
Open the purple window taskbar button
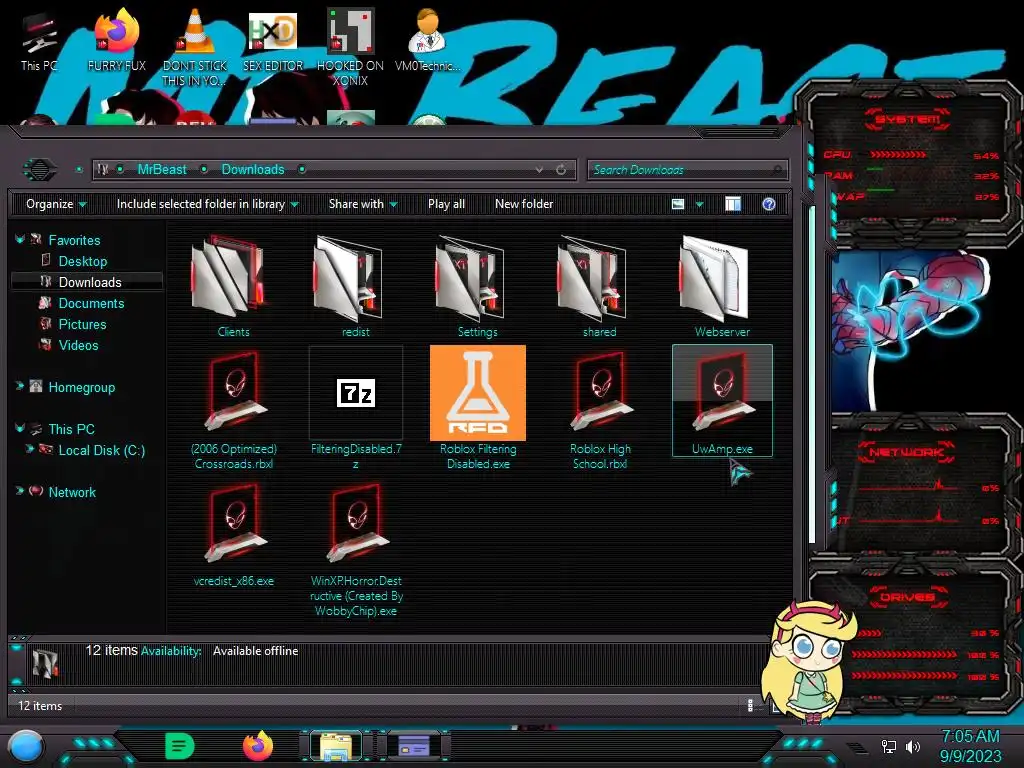(x=414, y=746)
